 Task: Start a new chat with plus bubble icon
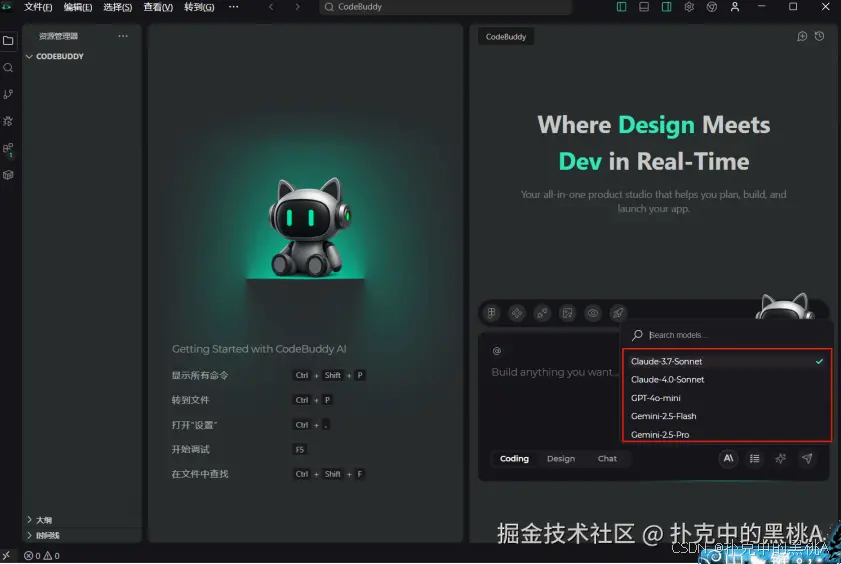tap(802, 36)
